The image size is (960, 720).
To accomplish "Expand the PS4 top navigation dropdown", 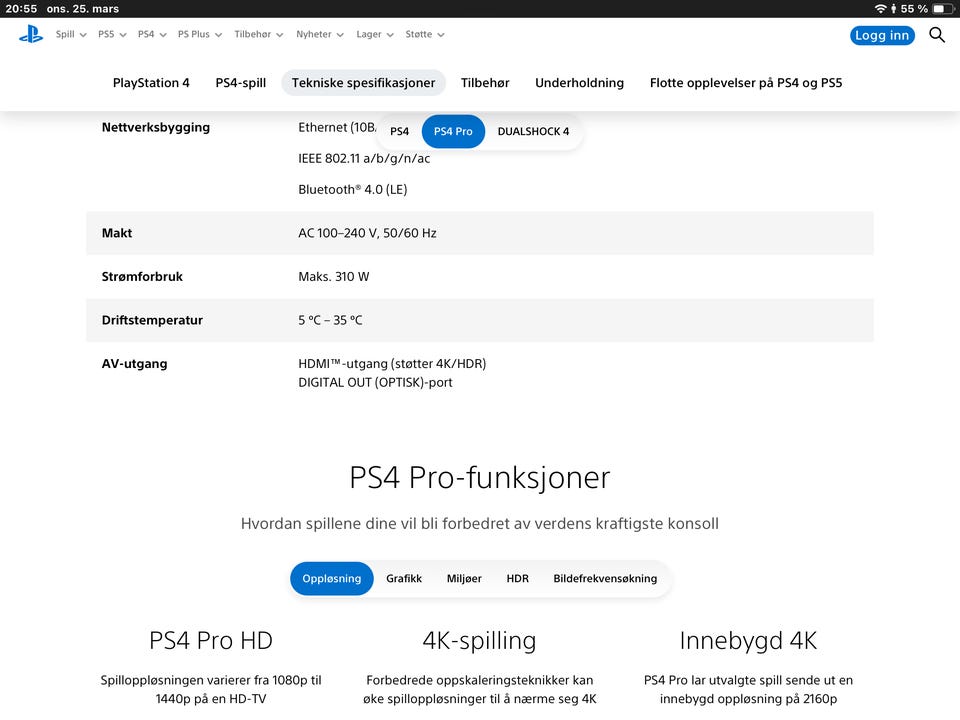I will click(152, 34).
